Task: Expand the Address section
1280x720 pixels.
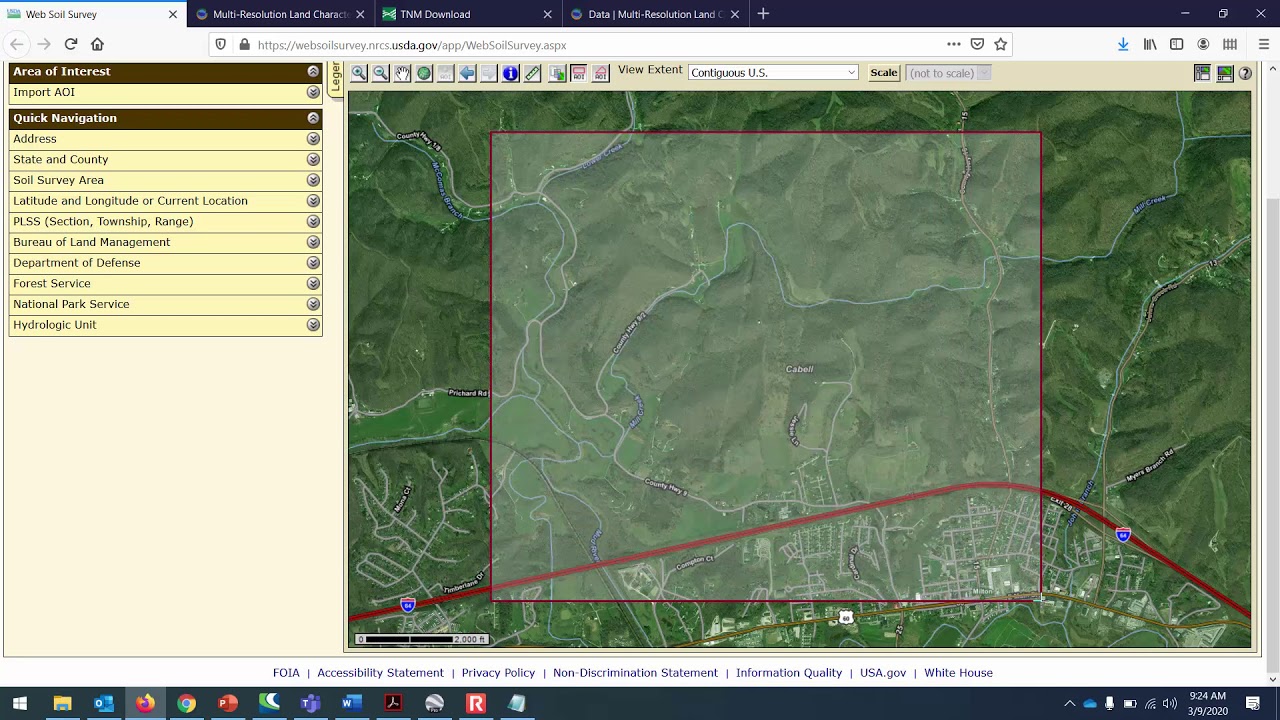Action: point(313,139)
